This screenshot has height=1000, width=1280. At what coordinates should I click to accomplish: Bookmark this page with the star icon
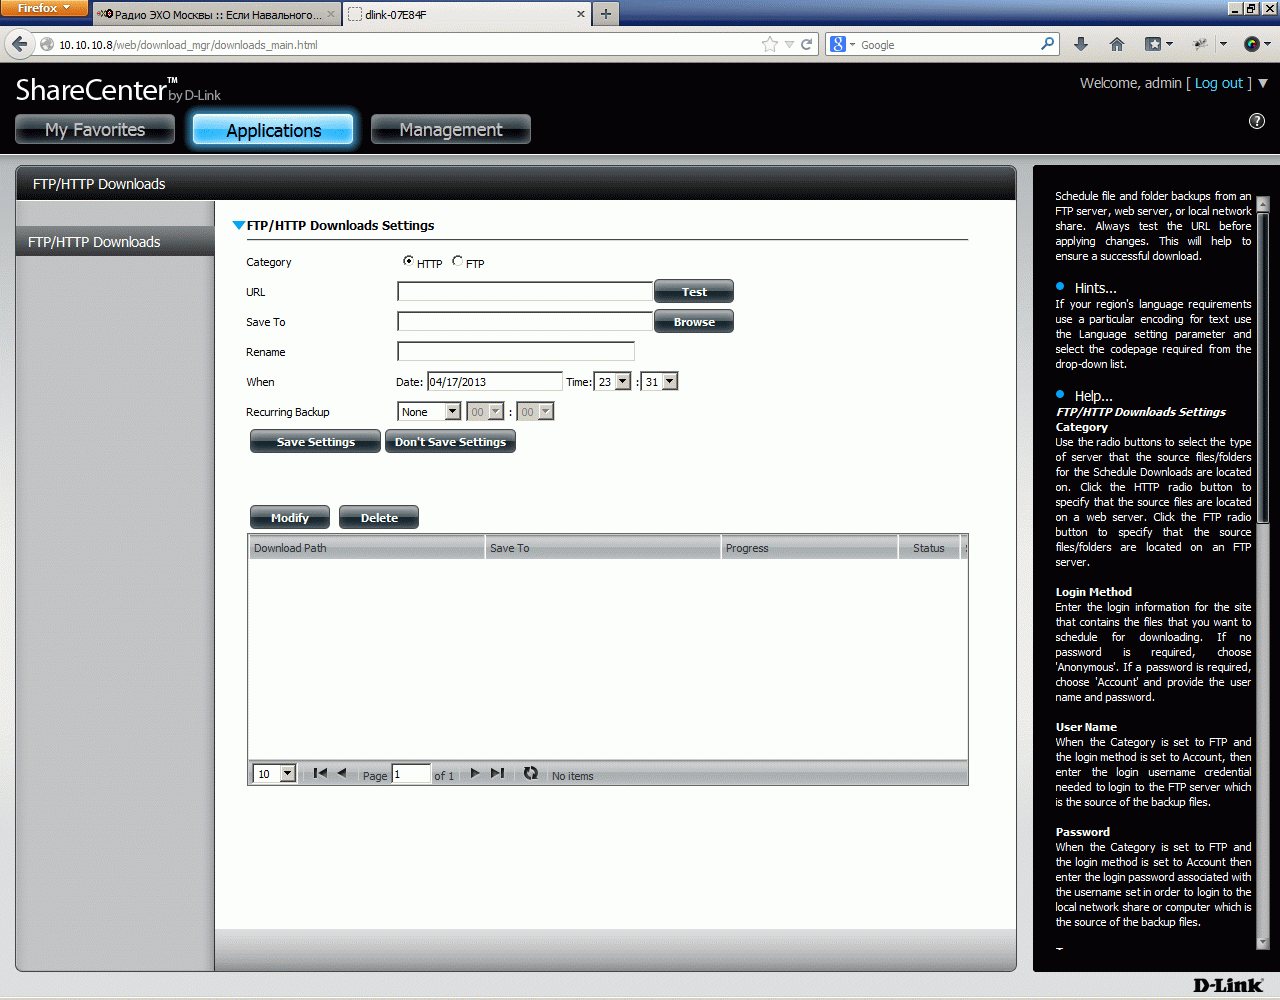click(x=769, y=44)
